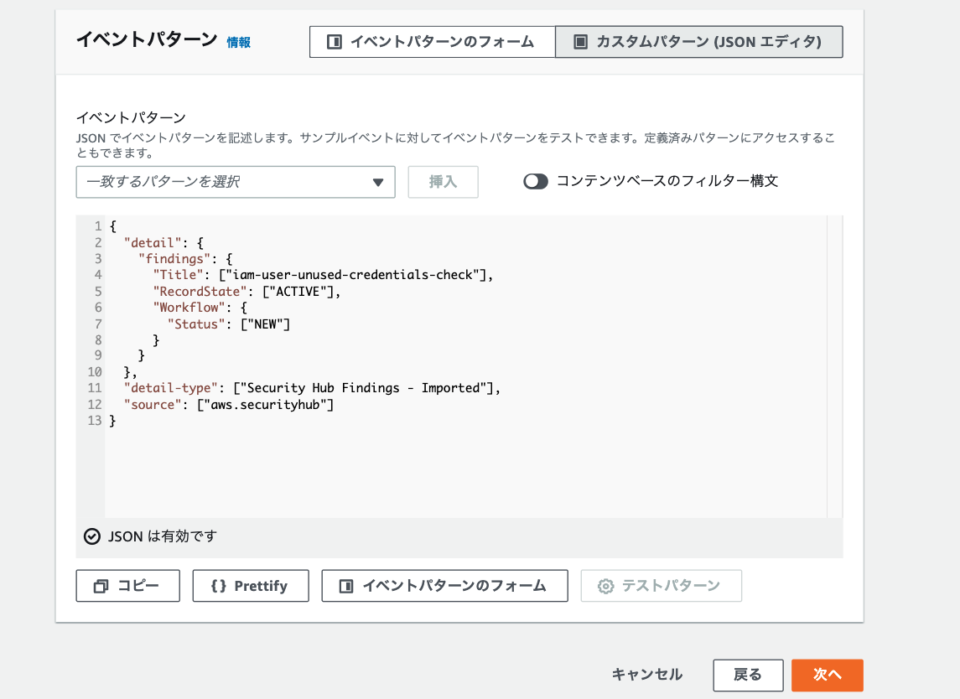The width and height of the screenshot is (960, 699).
Task: Enable the コンテンツベースのフィルター構文 toggle
Action: (x=535, y=180)
